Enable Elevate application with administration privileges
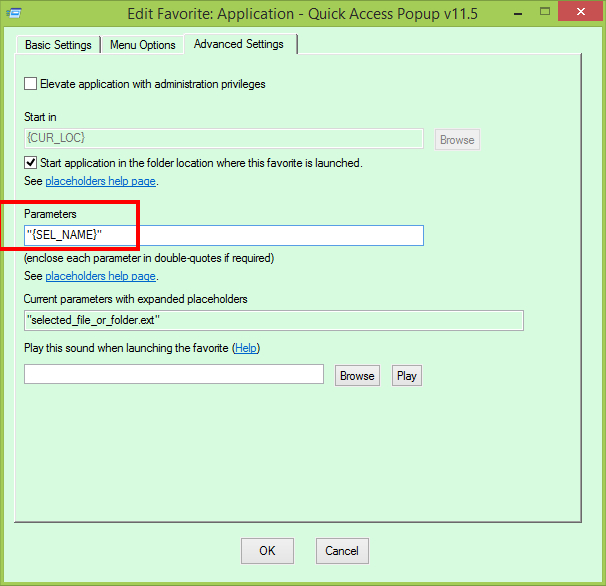Image resolution: width=606 pixels, height=586 pixels. 31,84
